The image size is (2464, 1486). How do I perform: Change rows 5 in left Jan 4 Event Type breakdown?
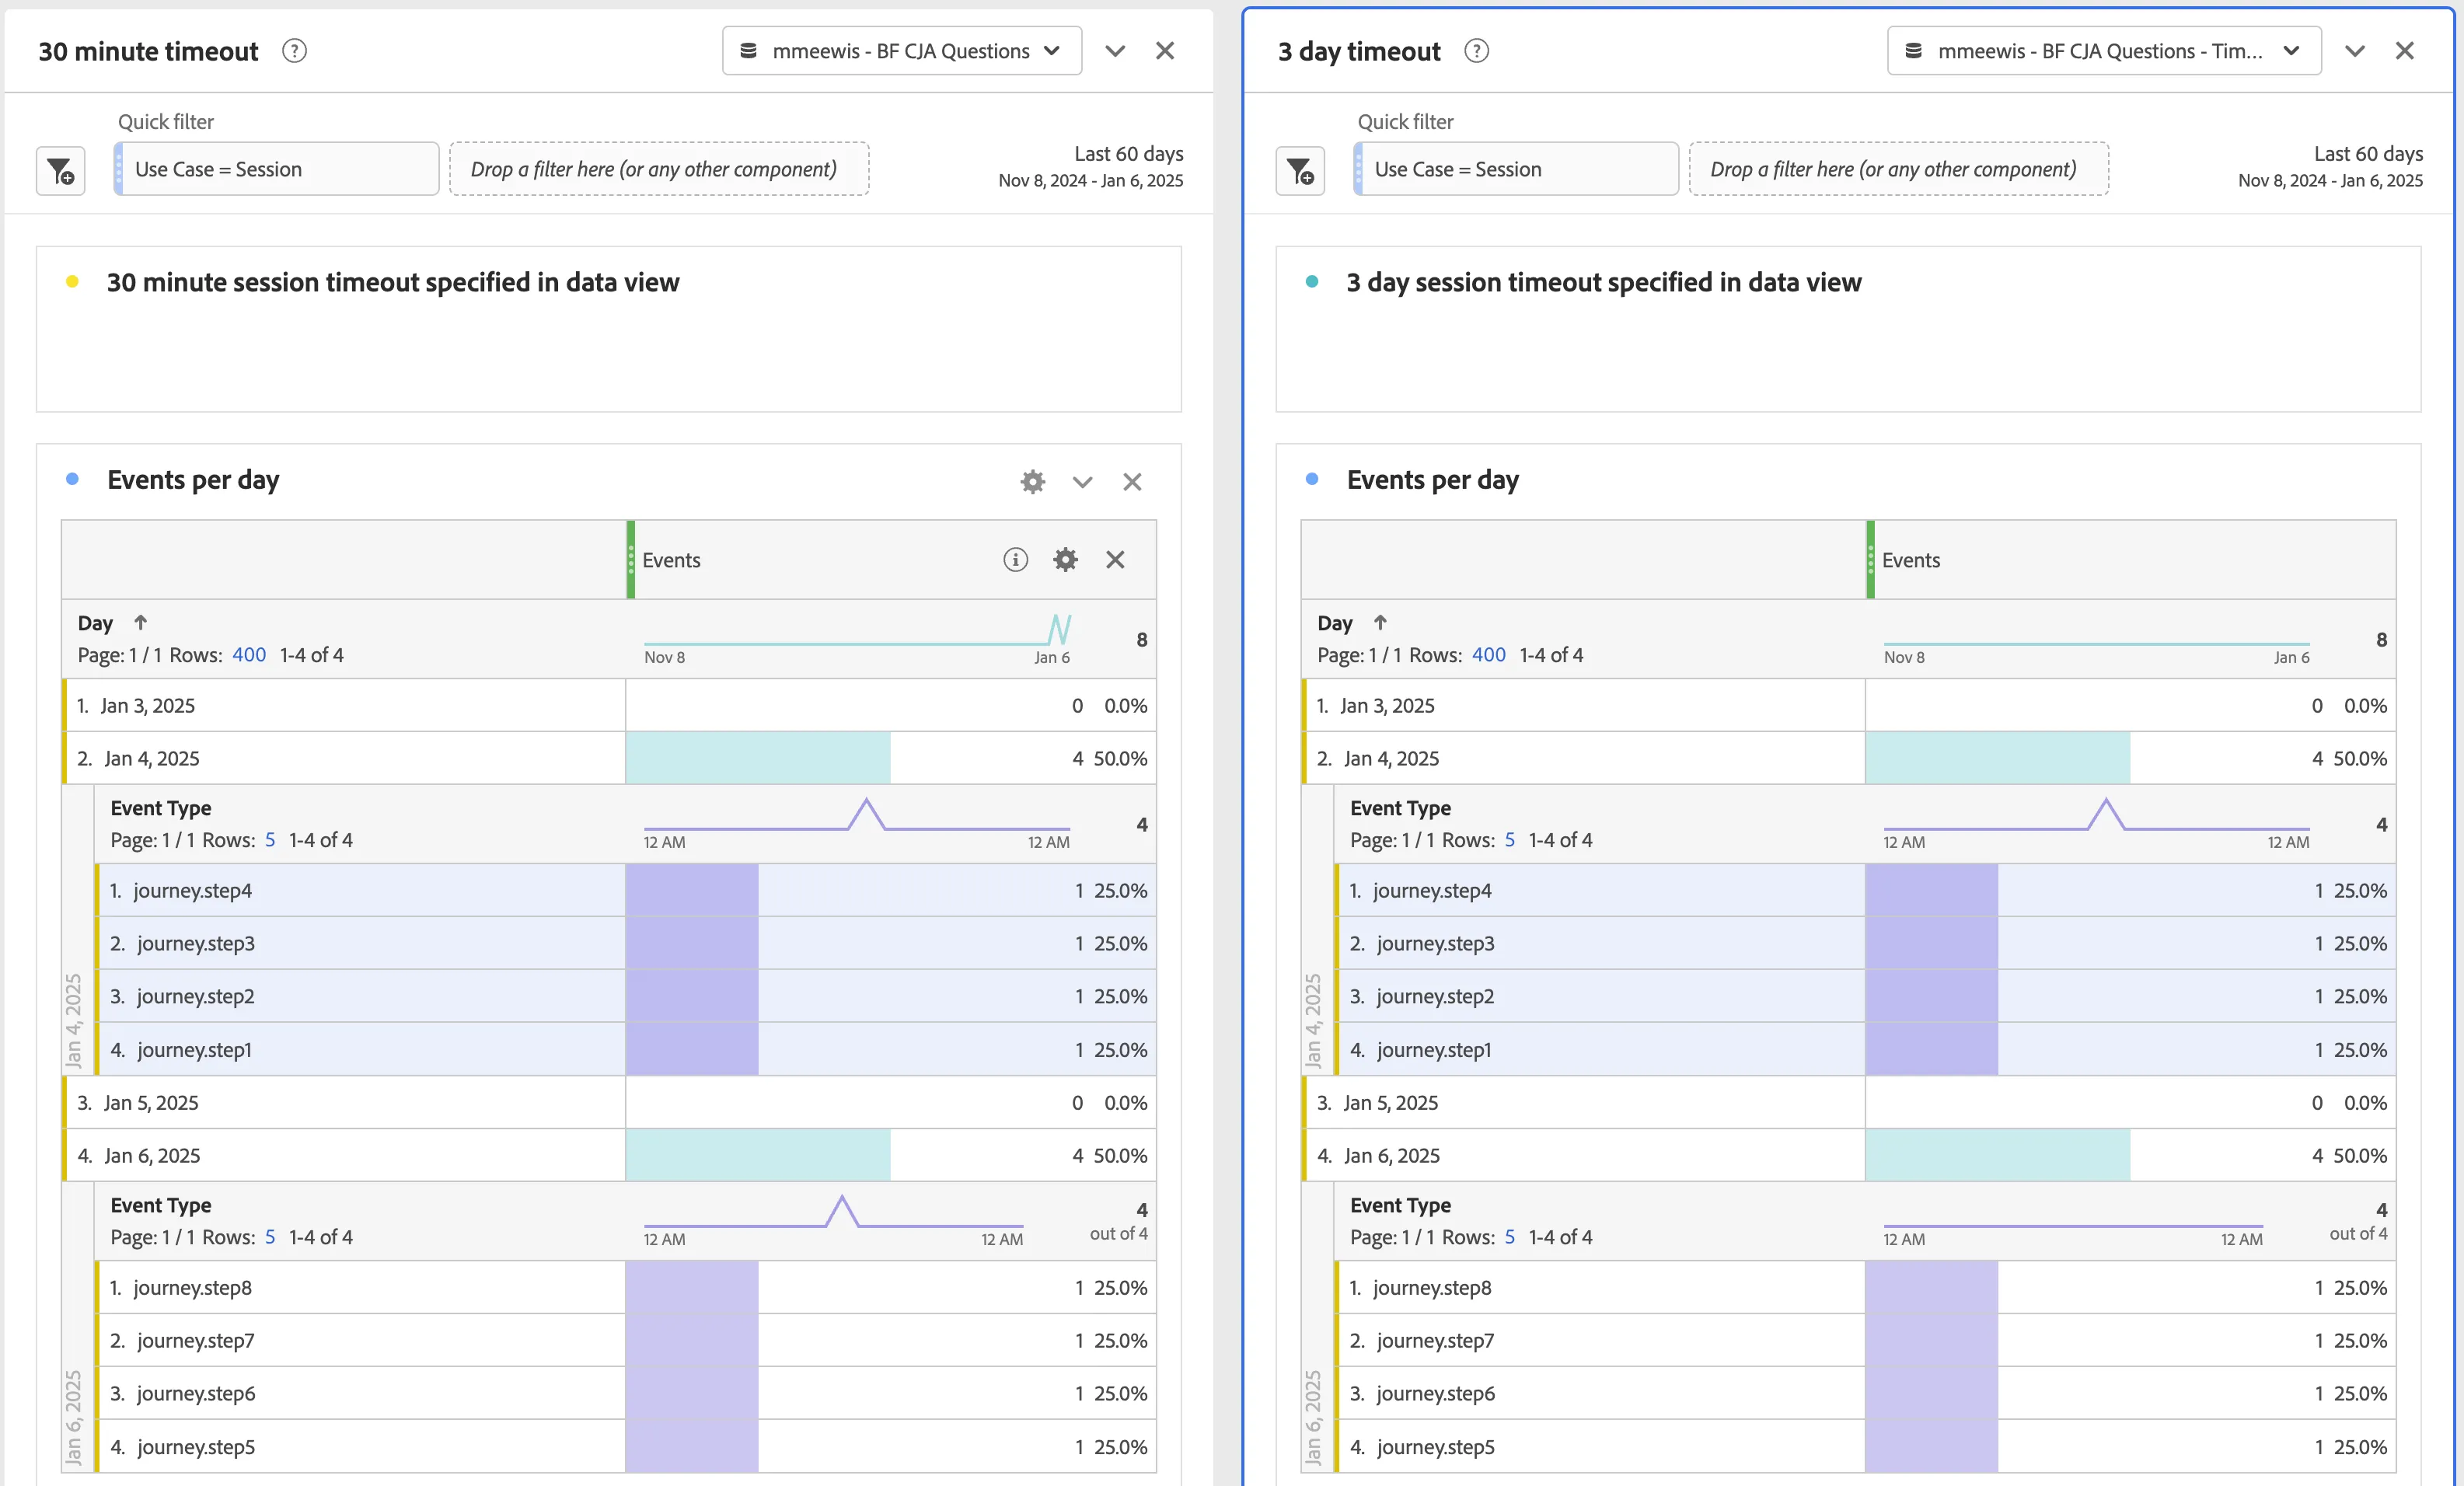270,840
